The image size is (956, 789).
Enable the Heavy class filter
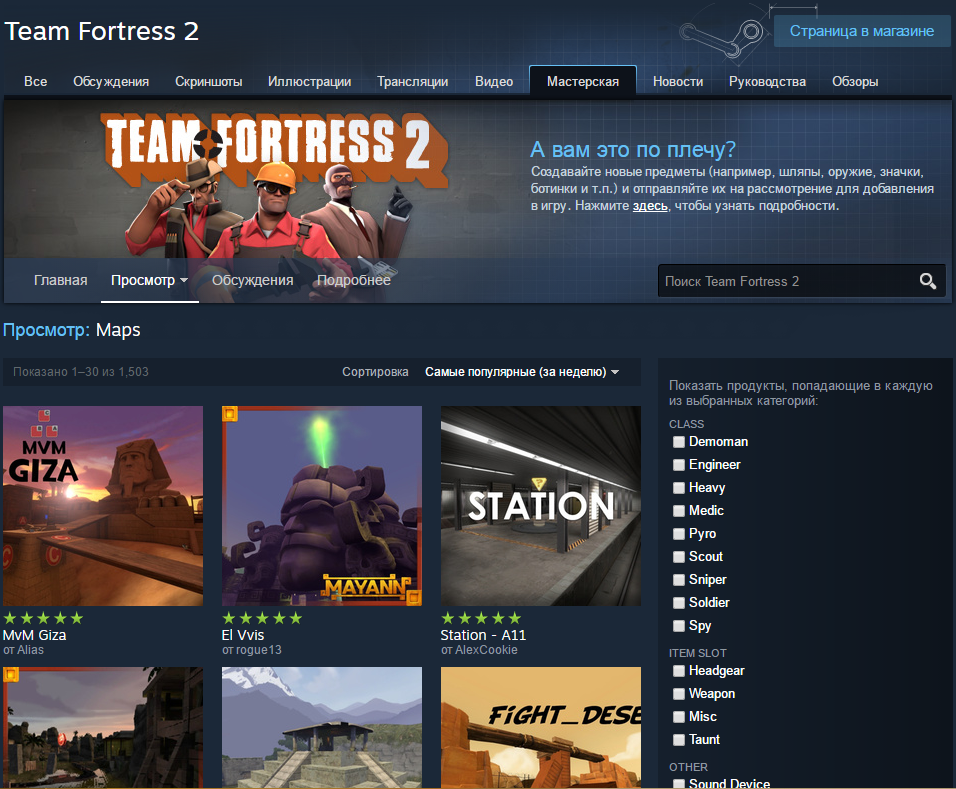tap(679, 488)
